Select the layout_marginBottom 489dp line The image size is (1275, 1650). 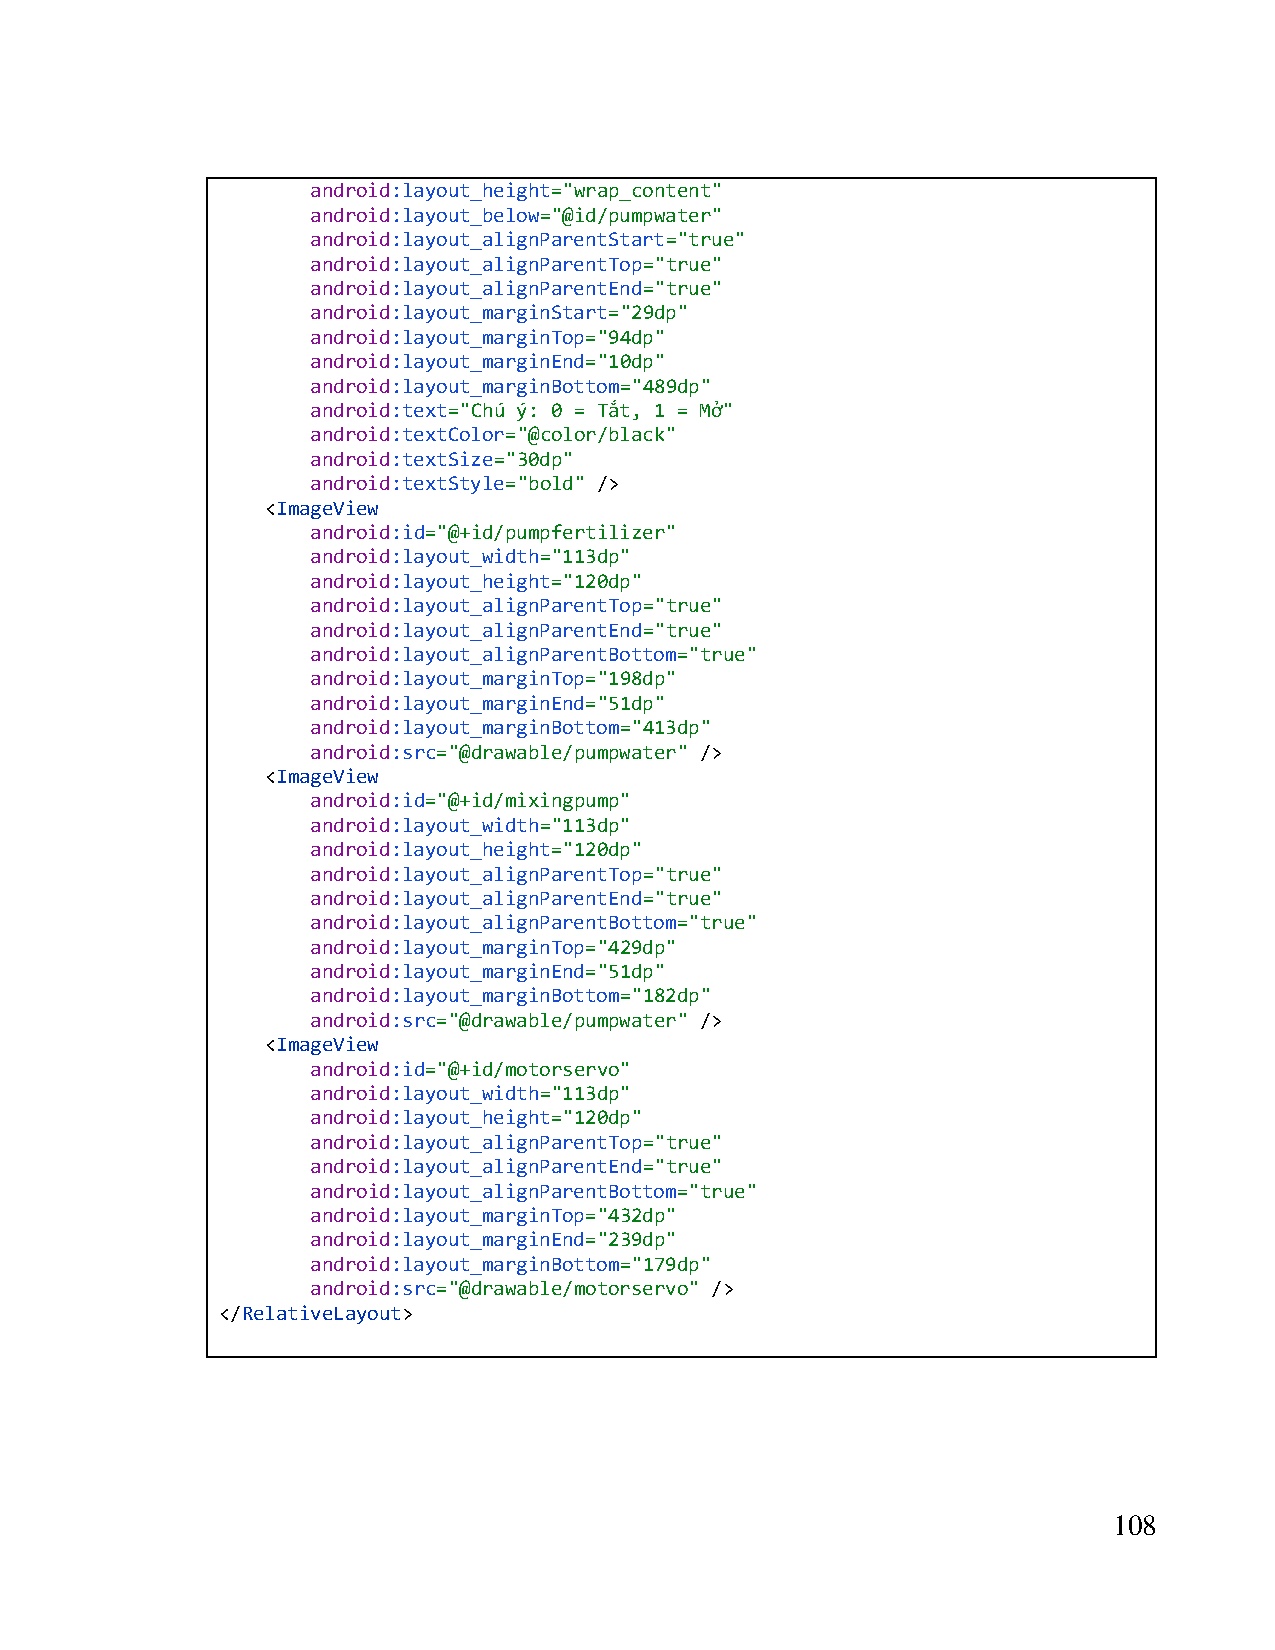pyautogui.click(x=510, y=386)
